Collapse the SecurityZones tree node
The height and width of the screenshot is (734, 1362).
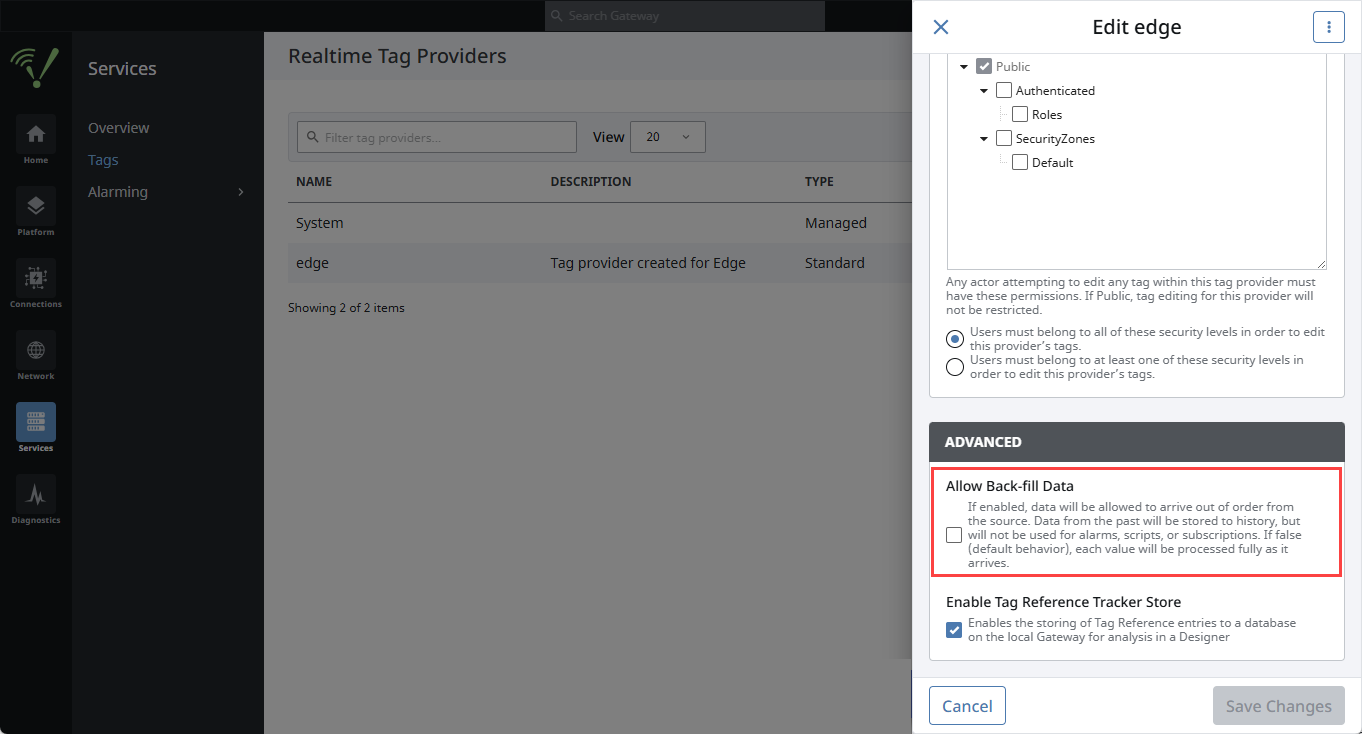tap(984, 139)
